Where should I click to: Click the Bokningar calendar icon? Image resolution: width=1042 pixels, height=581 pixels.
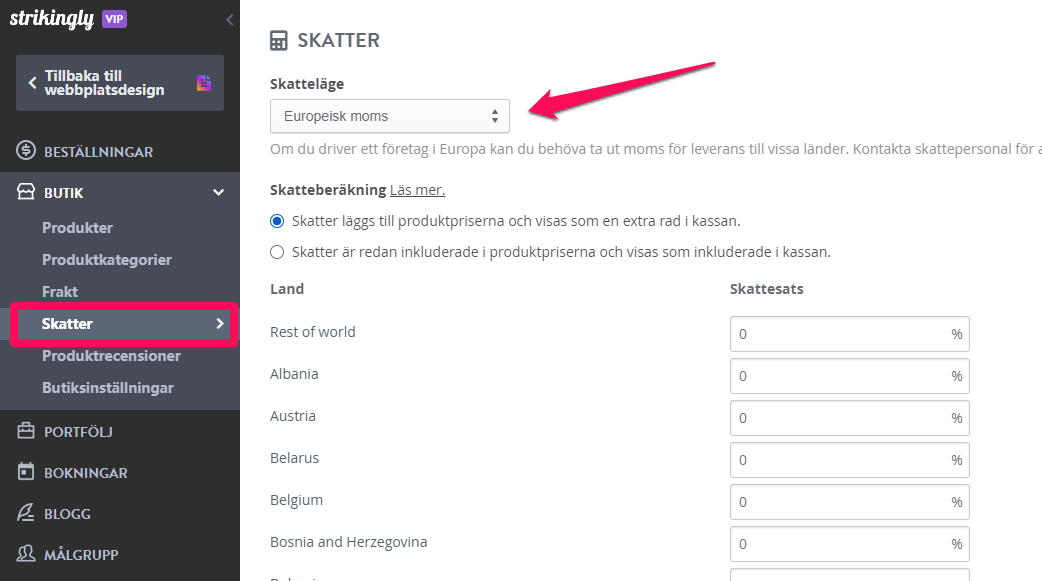(26, 472)
